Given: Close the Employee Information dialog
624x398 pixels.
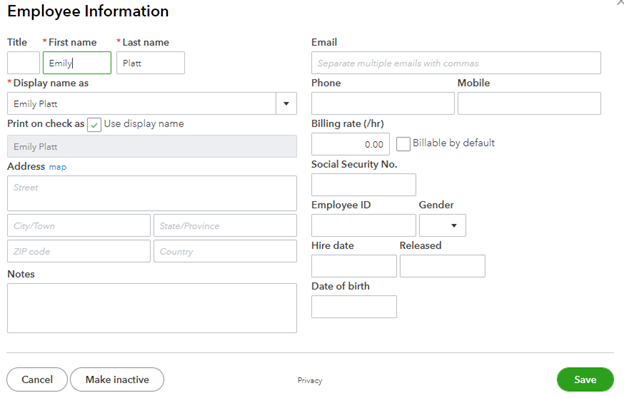Looking at the screenshot, I should coord(620,2).
